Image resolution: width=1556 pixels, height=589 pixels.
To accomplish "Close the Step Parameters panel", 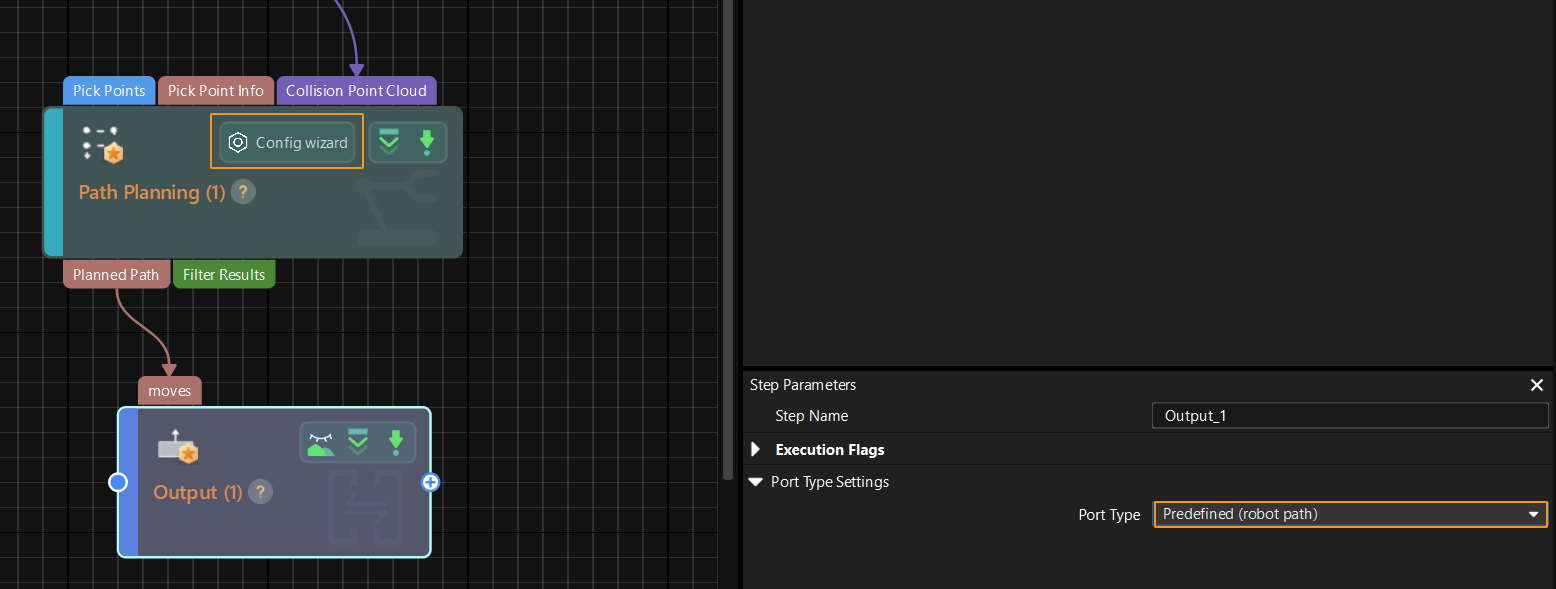I will coord(1537,385).
